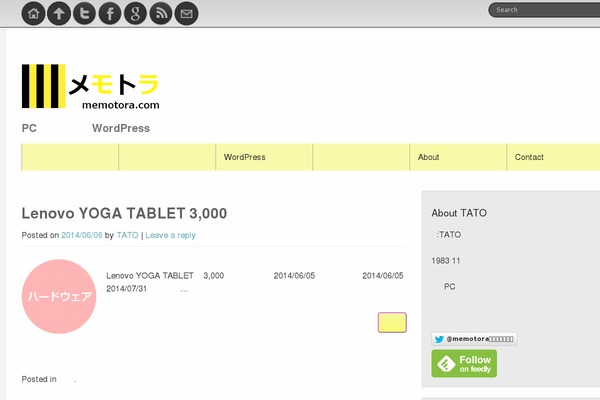Open the Twitter icon in top bar
Screen dimensions: 600x400
click(x=85, y=13)
